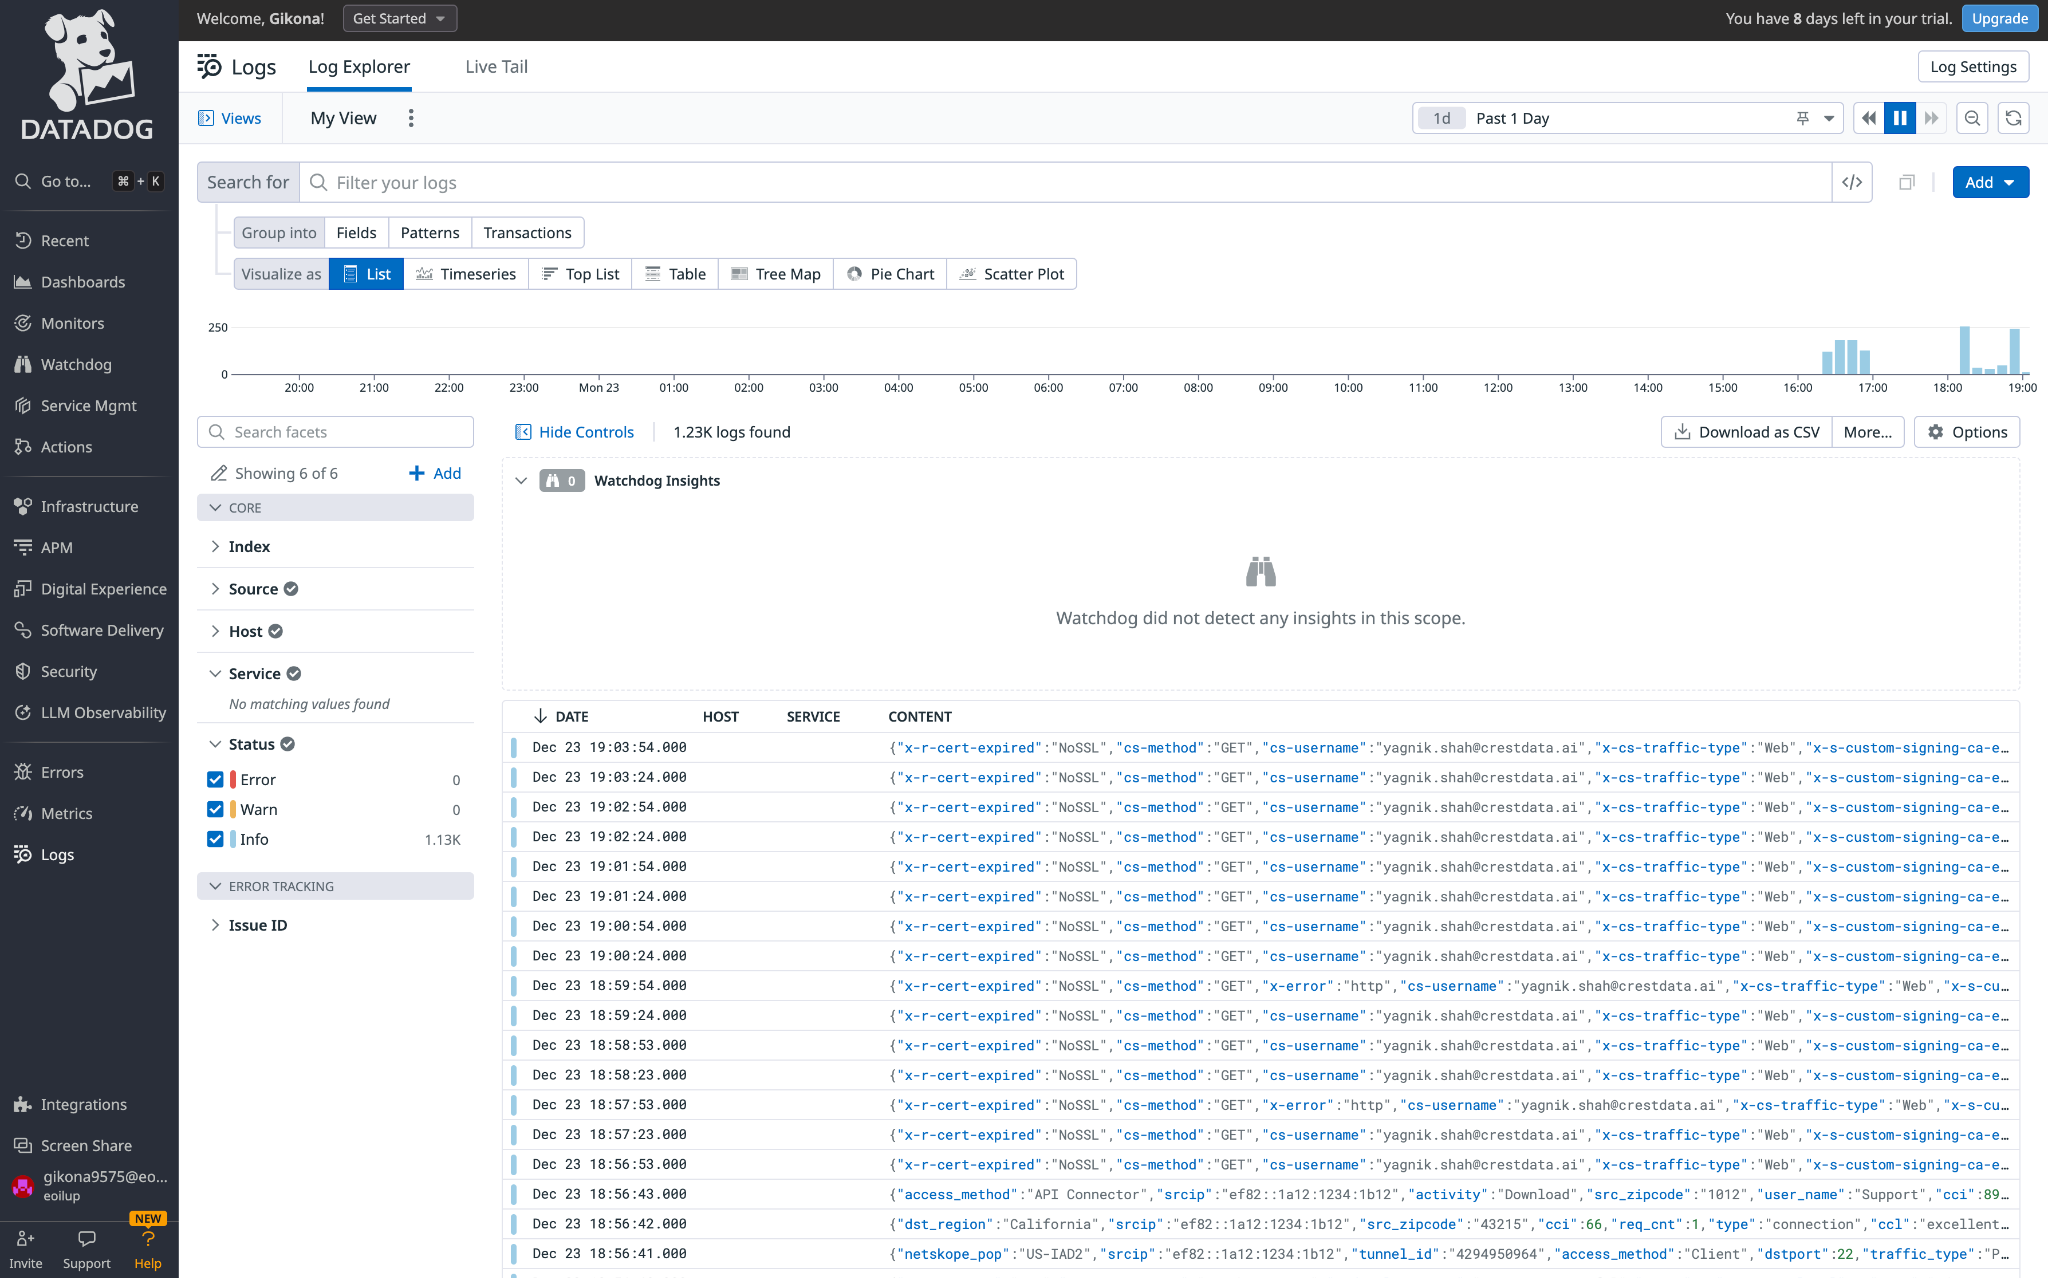Toggle the raw query code editor
This screenshot has height=1278, width=2048.
pos(1852,182)
